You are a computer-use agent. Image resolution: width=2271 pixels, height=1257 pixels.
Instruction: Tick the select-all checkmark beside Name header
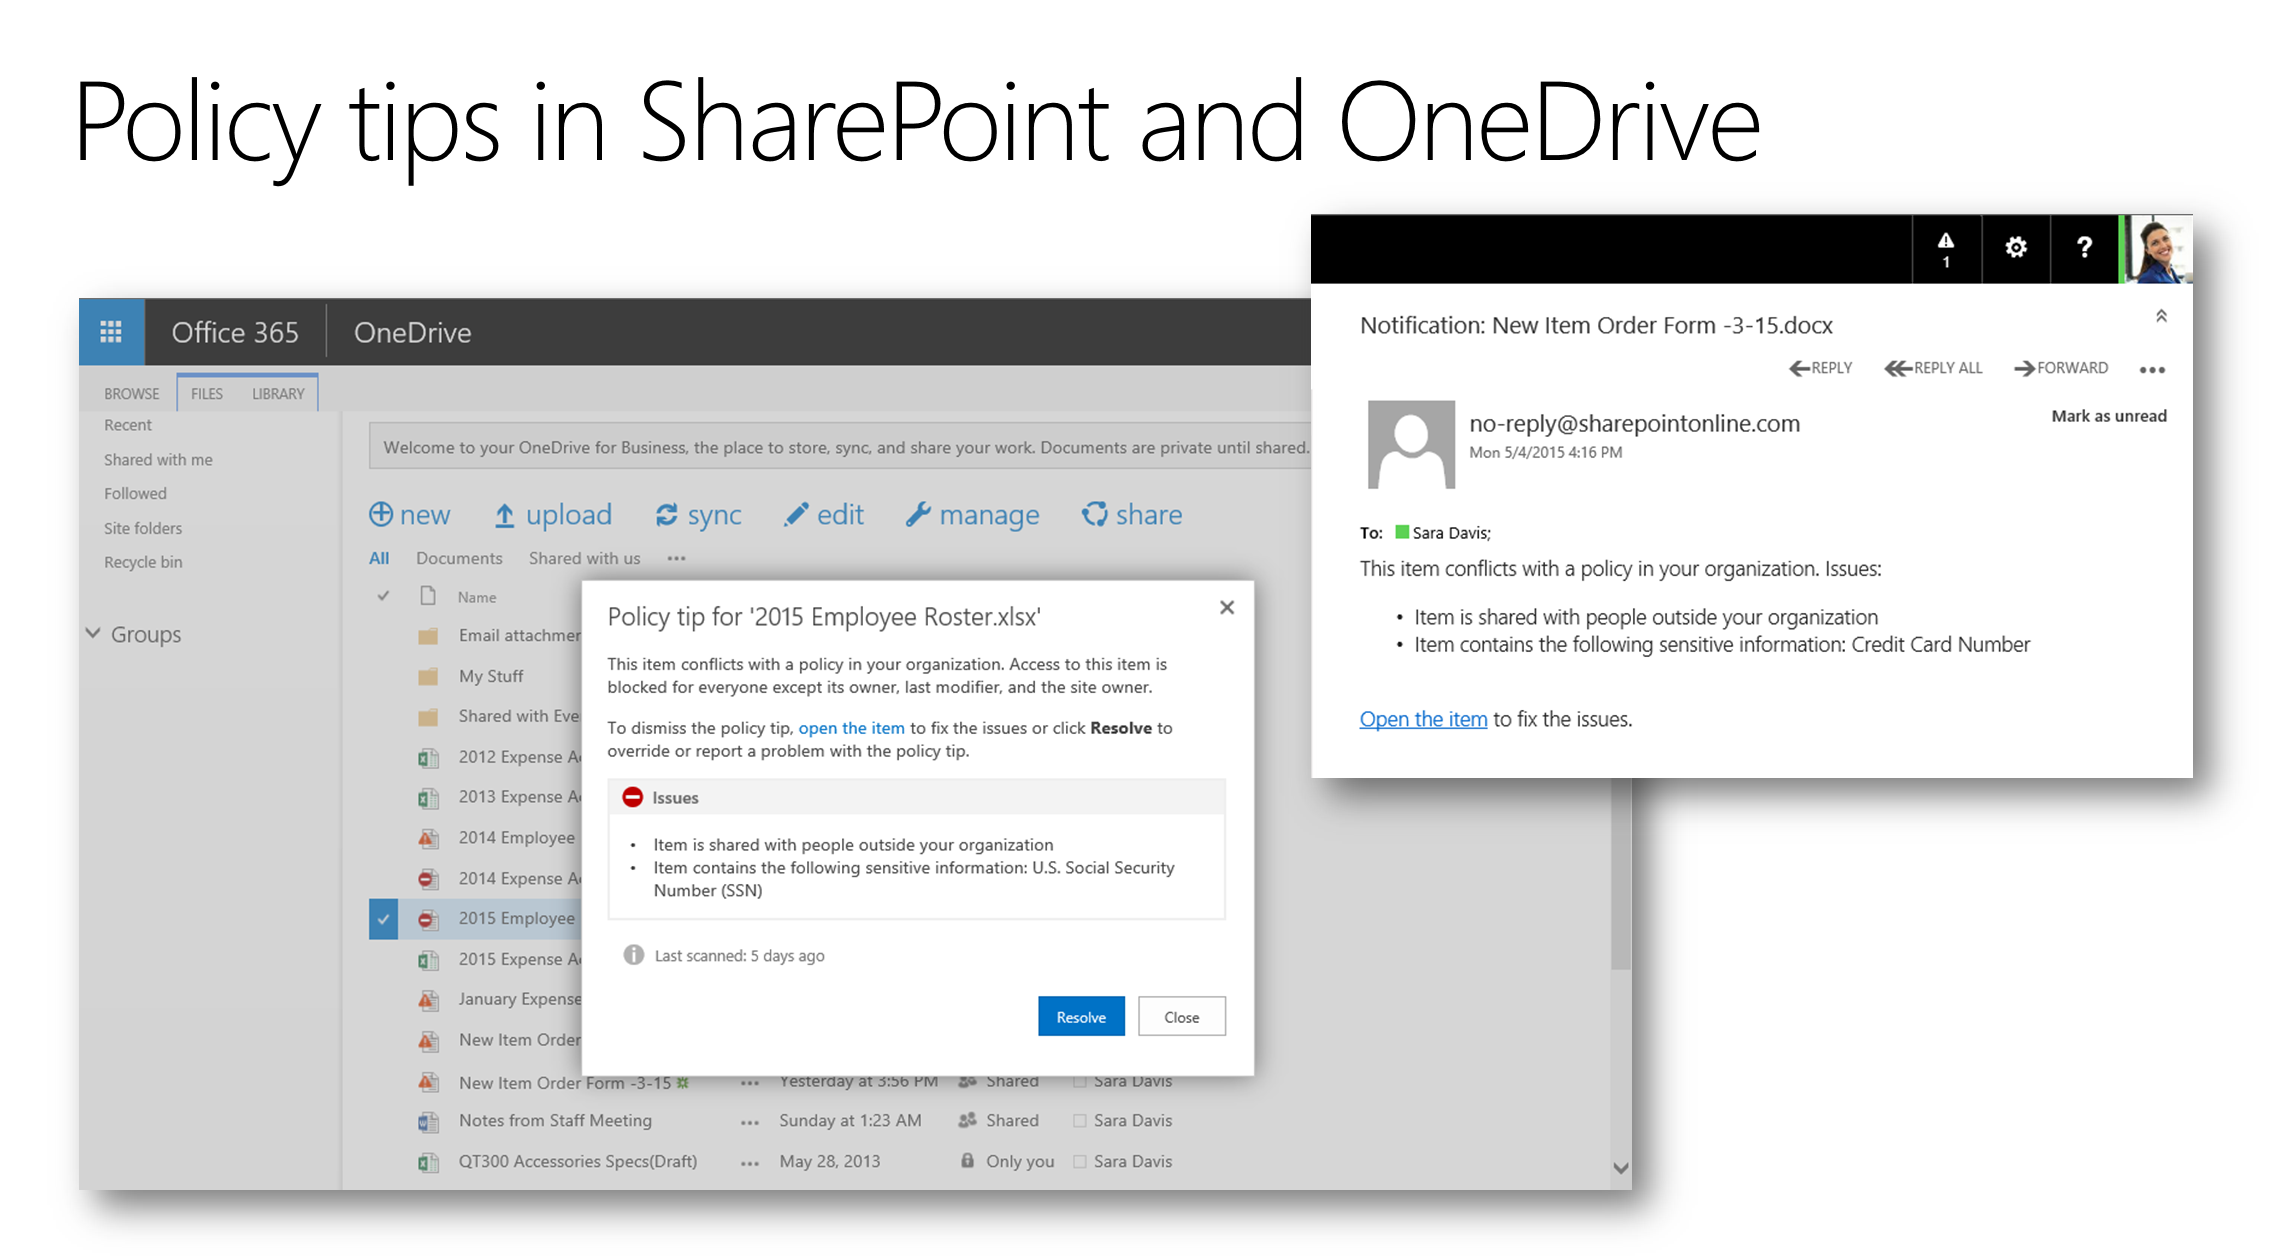383,596
